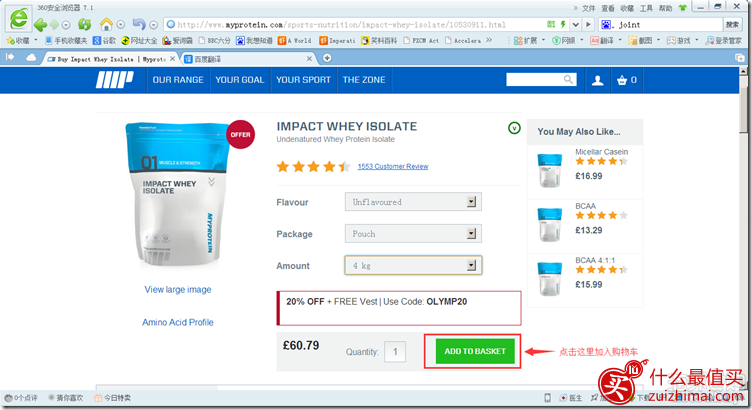Open the cloud sync icon in tab strip

click(x=31, y=58)
